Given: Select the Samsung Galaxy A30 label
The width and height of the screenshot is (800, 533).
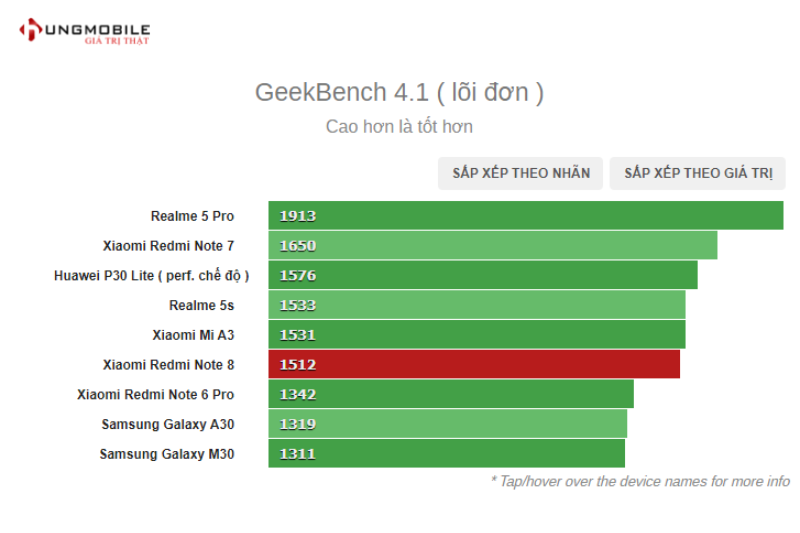Looking at the screenshot, I should tap(168, 424).
